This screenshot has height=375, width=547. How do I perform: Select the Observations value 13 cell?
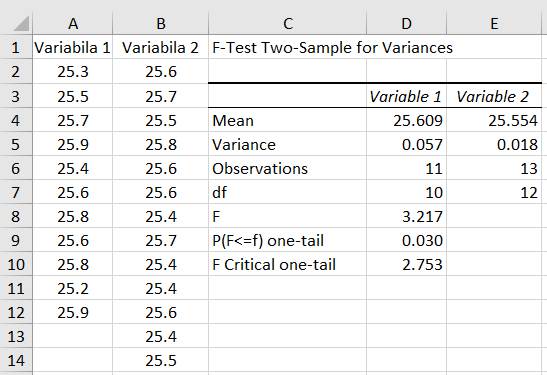[494, 168]
